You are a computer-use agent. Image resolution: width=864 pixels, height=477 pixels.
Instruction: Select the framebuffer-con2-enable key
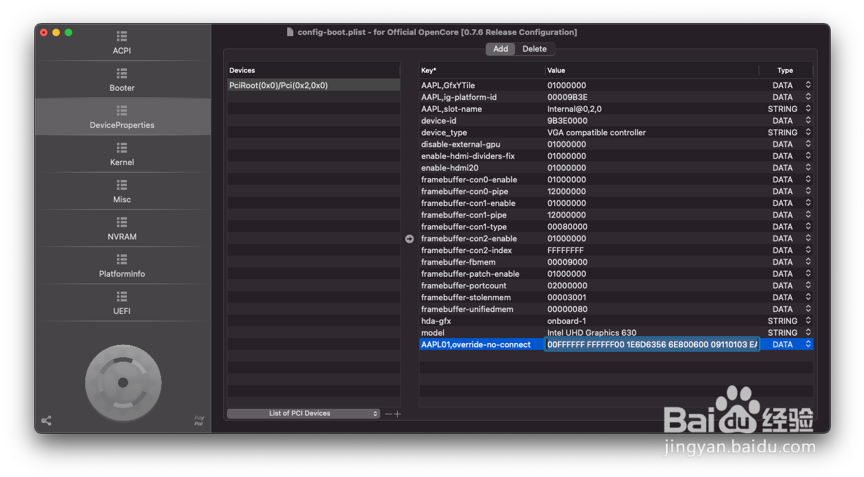[x=469, y=238]
